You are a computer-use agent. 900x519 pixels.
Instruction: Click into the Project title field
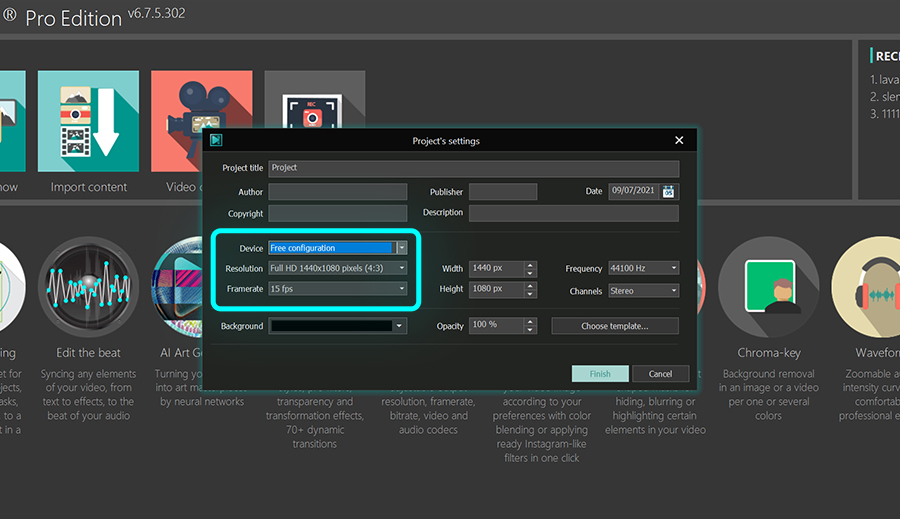pos(473,168)
